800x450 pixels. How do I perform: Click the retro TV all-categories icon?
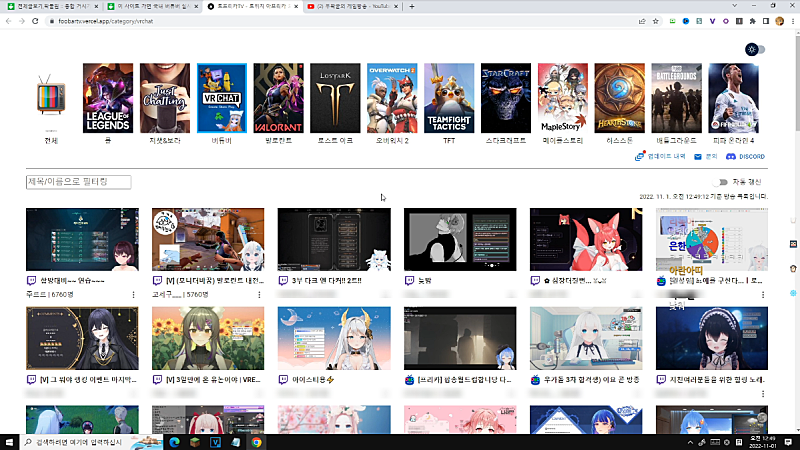coord(51,95)
